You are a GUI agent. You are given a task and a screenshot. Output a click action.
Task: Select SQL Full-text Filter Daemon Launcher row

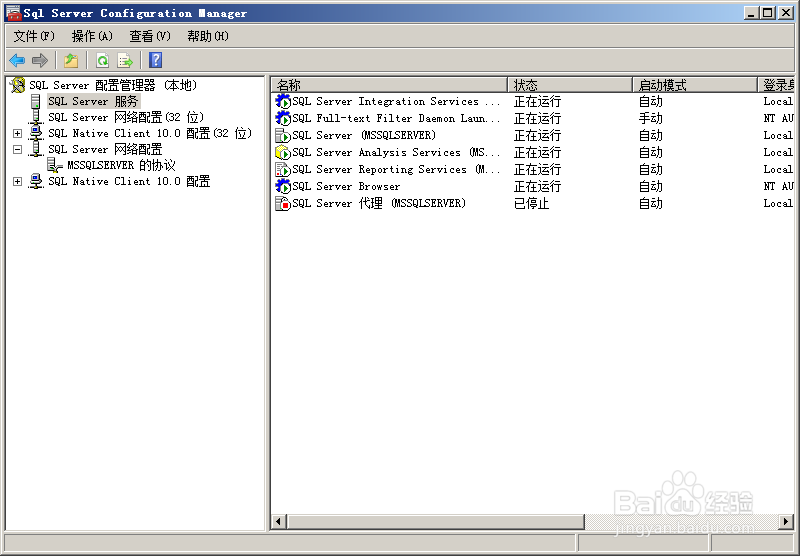533,118
